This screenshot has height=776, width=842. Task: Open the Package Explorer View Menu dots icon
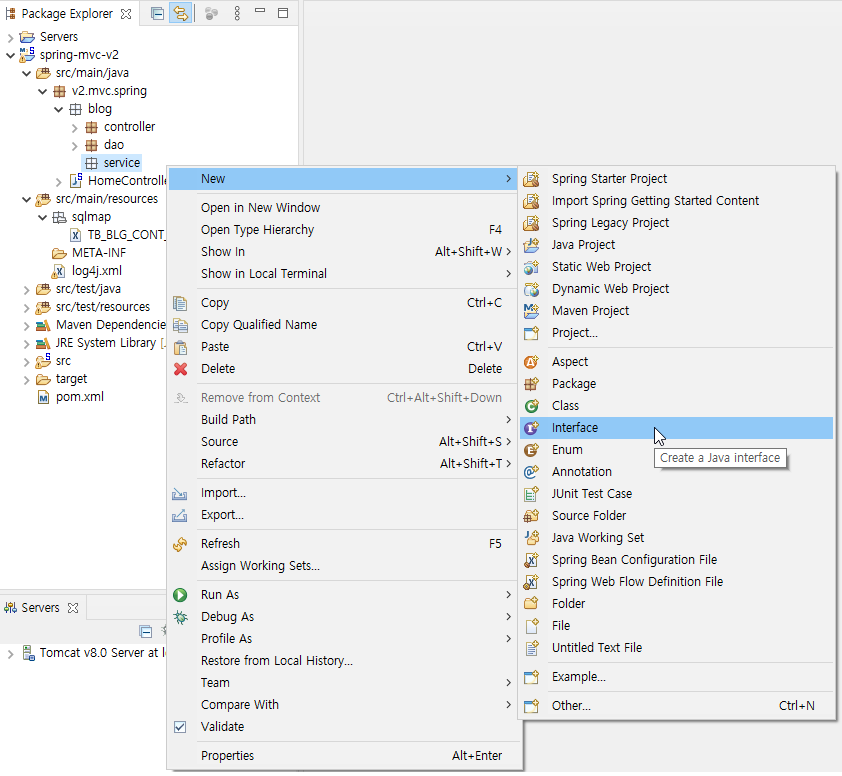(237, 13)
